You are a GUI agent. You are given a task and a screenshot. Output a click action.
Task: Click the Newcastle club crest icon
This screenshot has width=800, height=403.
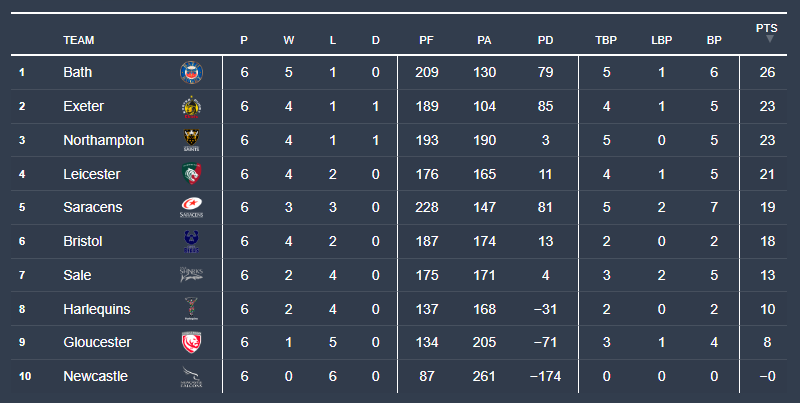[x=191, y=377]
